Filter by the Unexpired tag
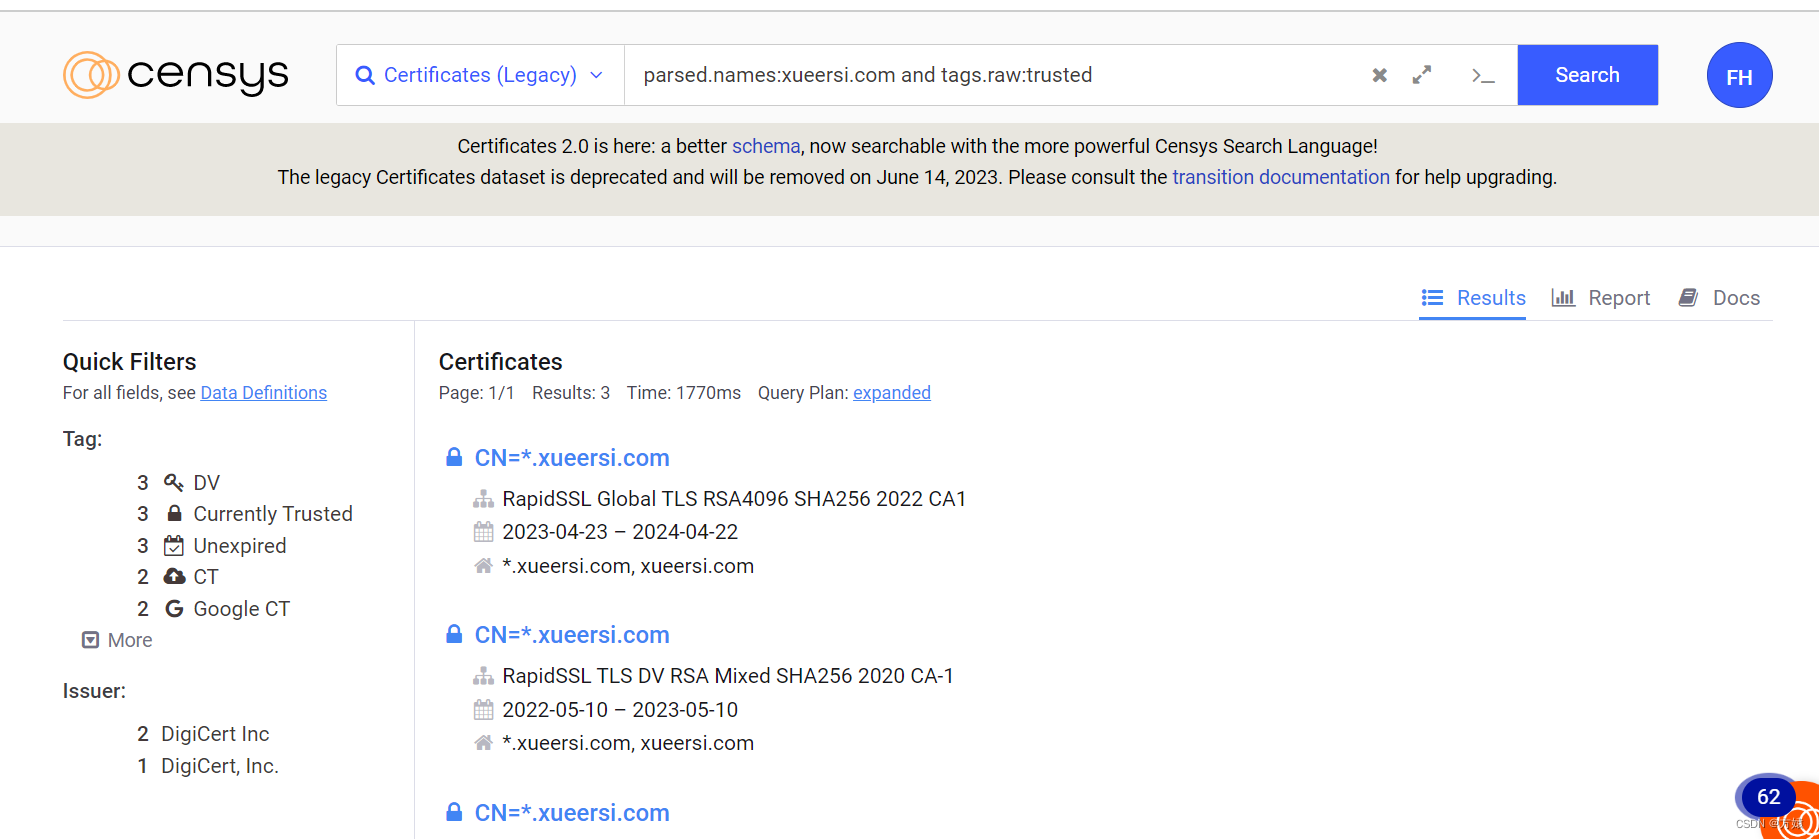This screenshot has height=839, width=1819. 239,546
